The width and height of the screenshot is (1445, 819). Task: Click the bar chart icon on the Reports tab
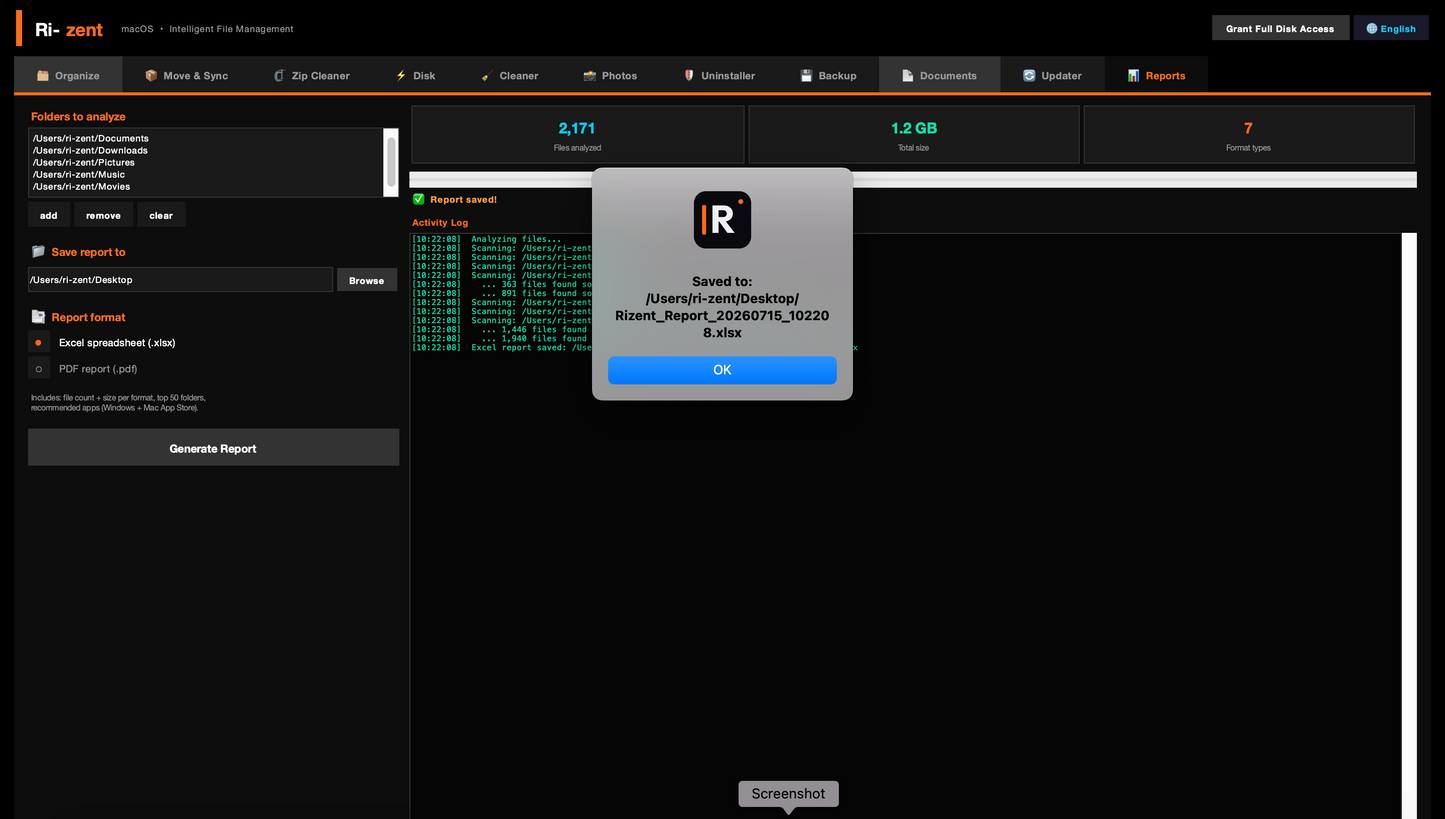(x=1133, y=76)
